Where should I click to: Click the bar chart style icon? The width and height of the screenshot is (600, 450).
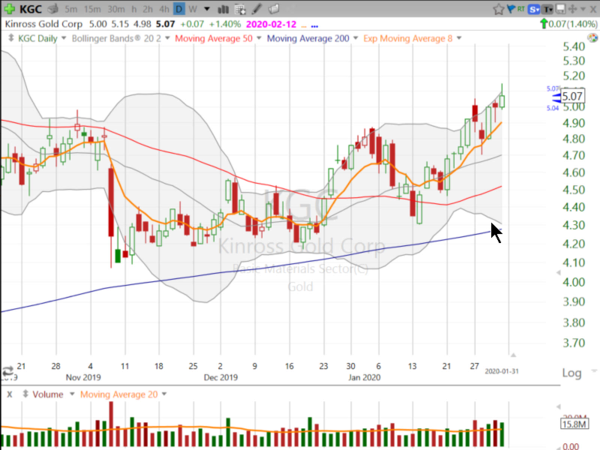click(223, 9)
